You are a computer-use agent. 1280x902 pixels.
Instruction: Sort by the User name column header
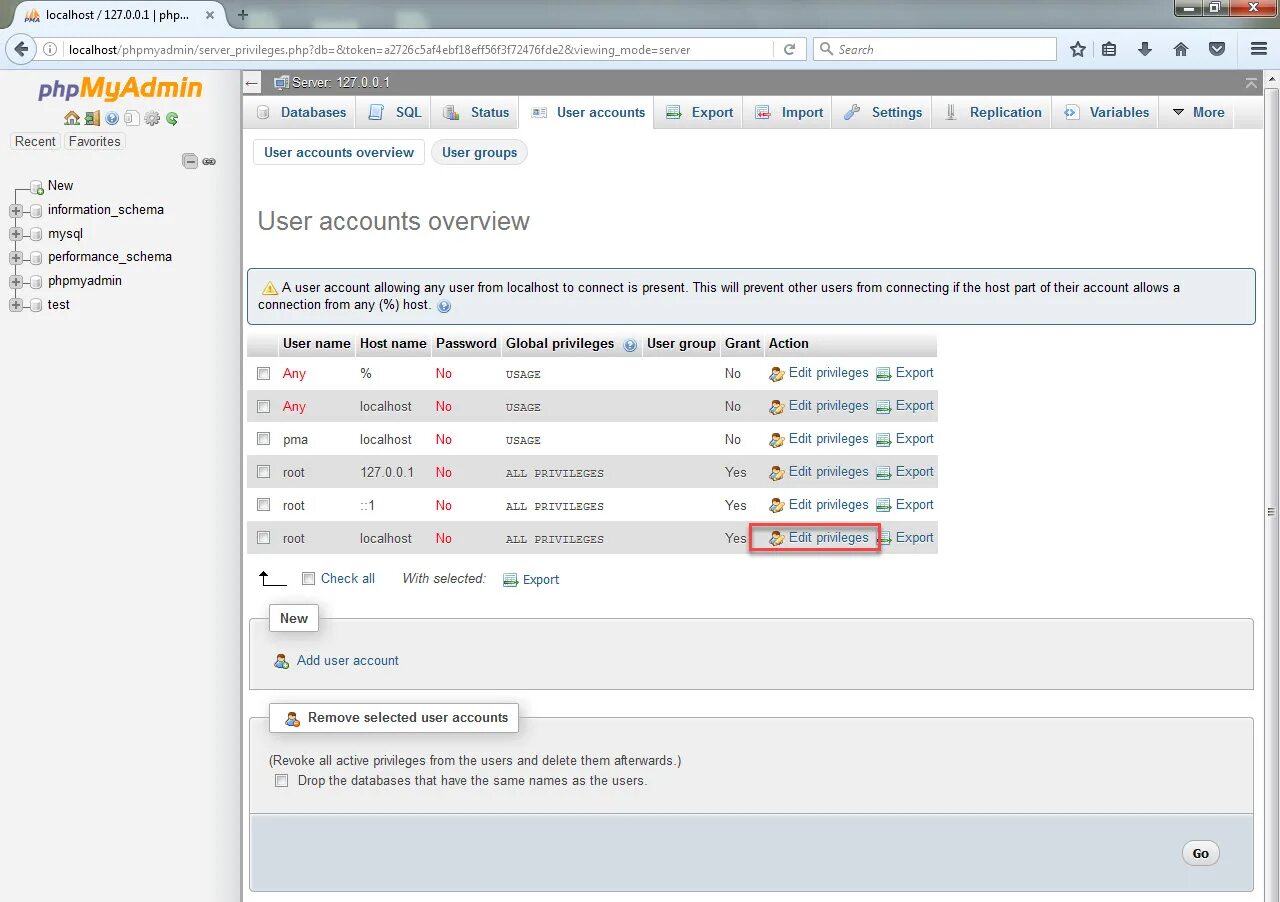(x=316, y=343)
